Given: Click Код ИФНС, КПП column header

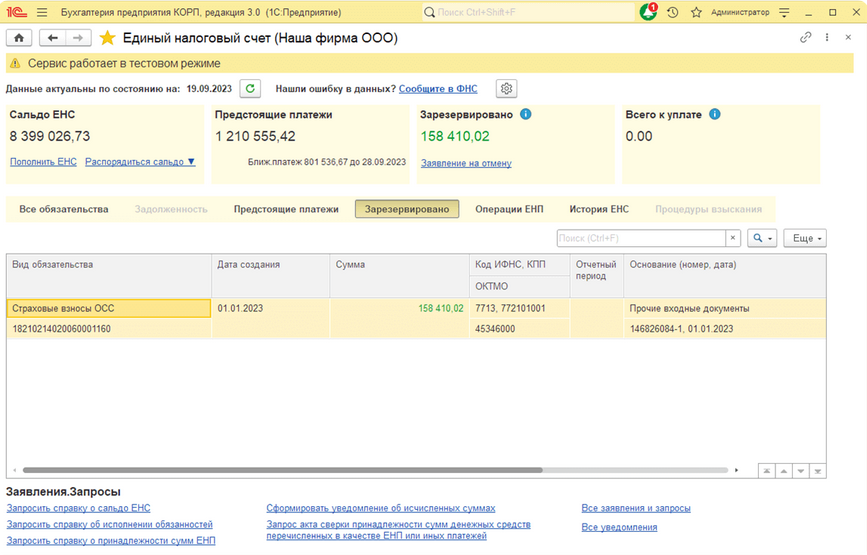Looking at the screenshot, I should click(x=520, y=264).
